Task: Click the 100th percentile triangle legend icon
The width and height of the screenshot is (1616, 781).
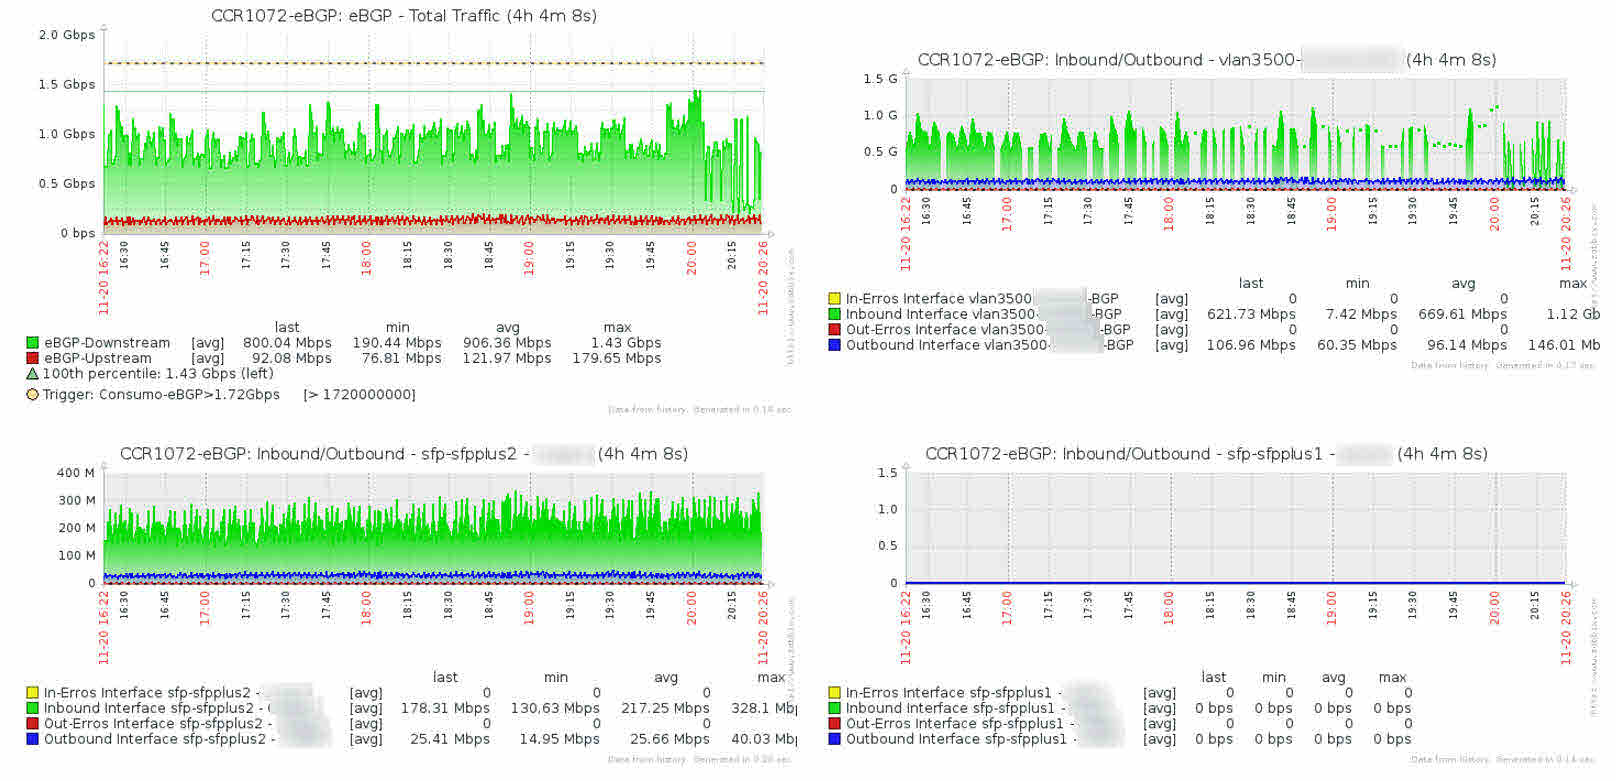Action: pyautogui.click(x=32, y=373)
